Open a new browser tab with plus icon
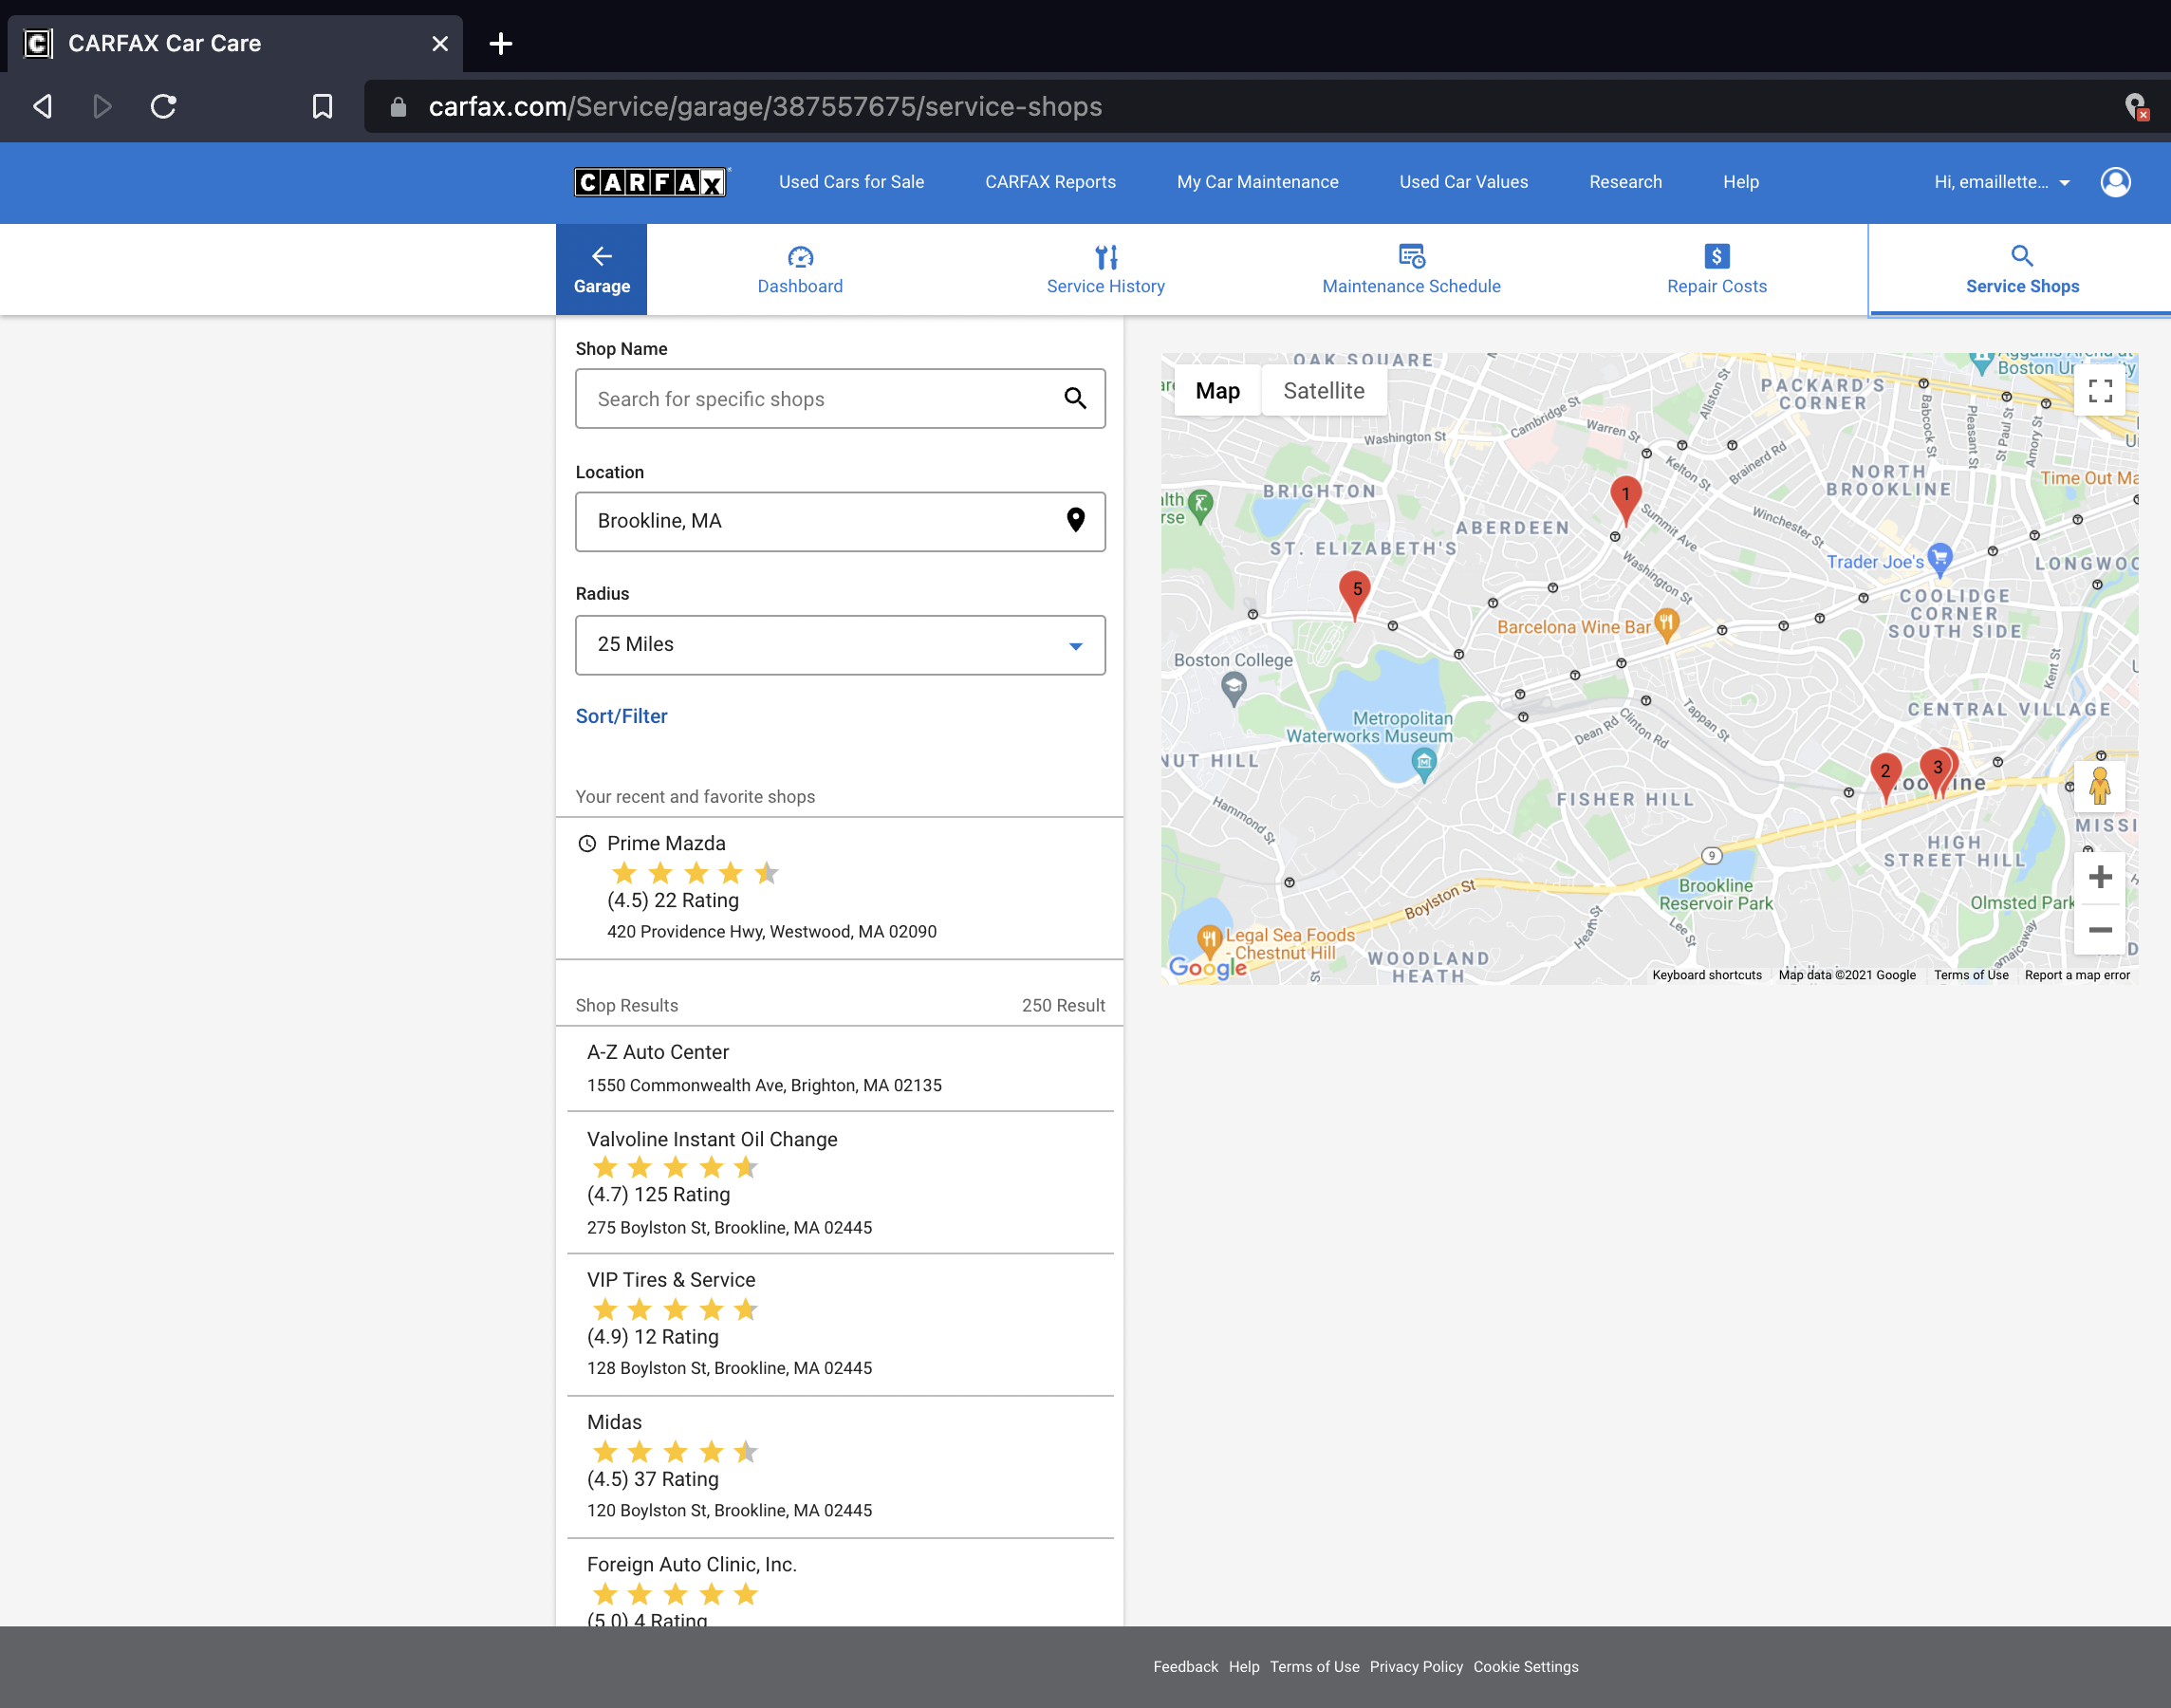This screenshot has width=2171, height=1708. [x=501, y=43]
